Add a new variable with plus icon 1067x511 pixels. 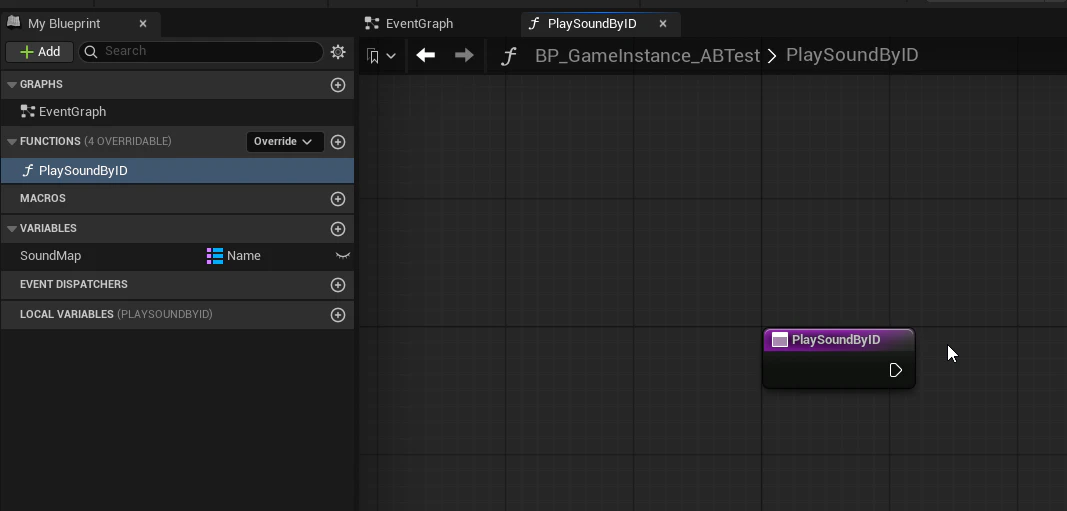pyautogui.click(x=338, y=229)
